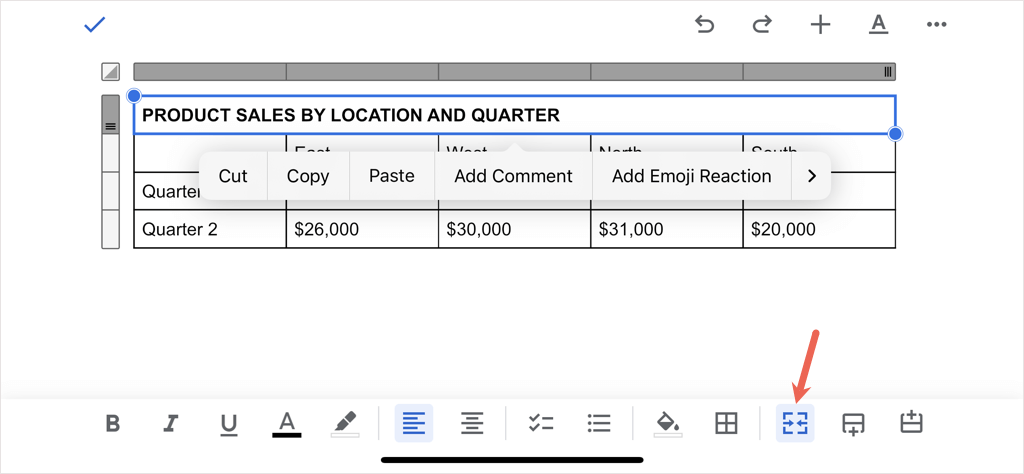Redo the previous action
Viewport: 1024px width, 474px height.
coord(762,25)
